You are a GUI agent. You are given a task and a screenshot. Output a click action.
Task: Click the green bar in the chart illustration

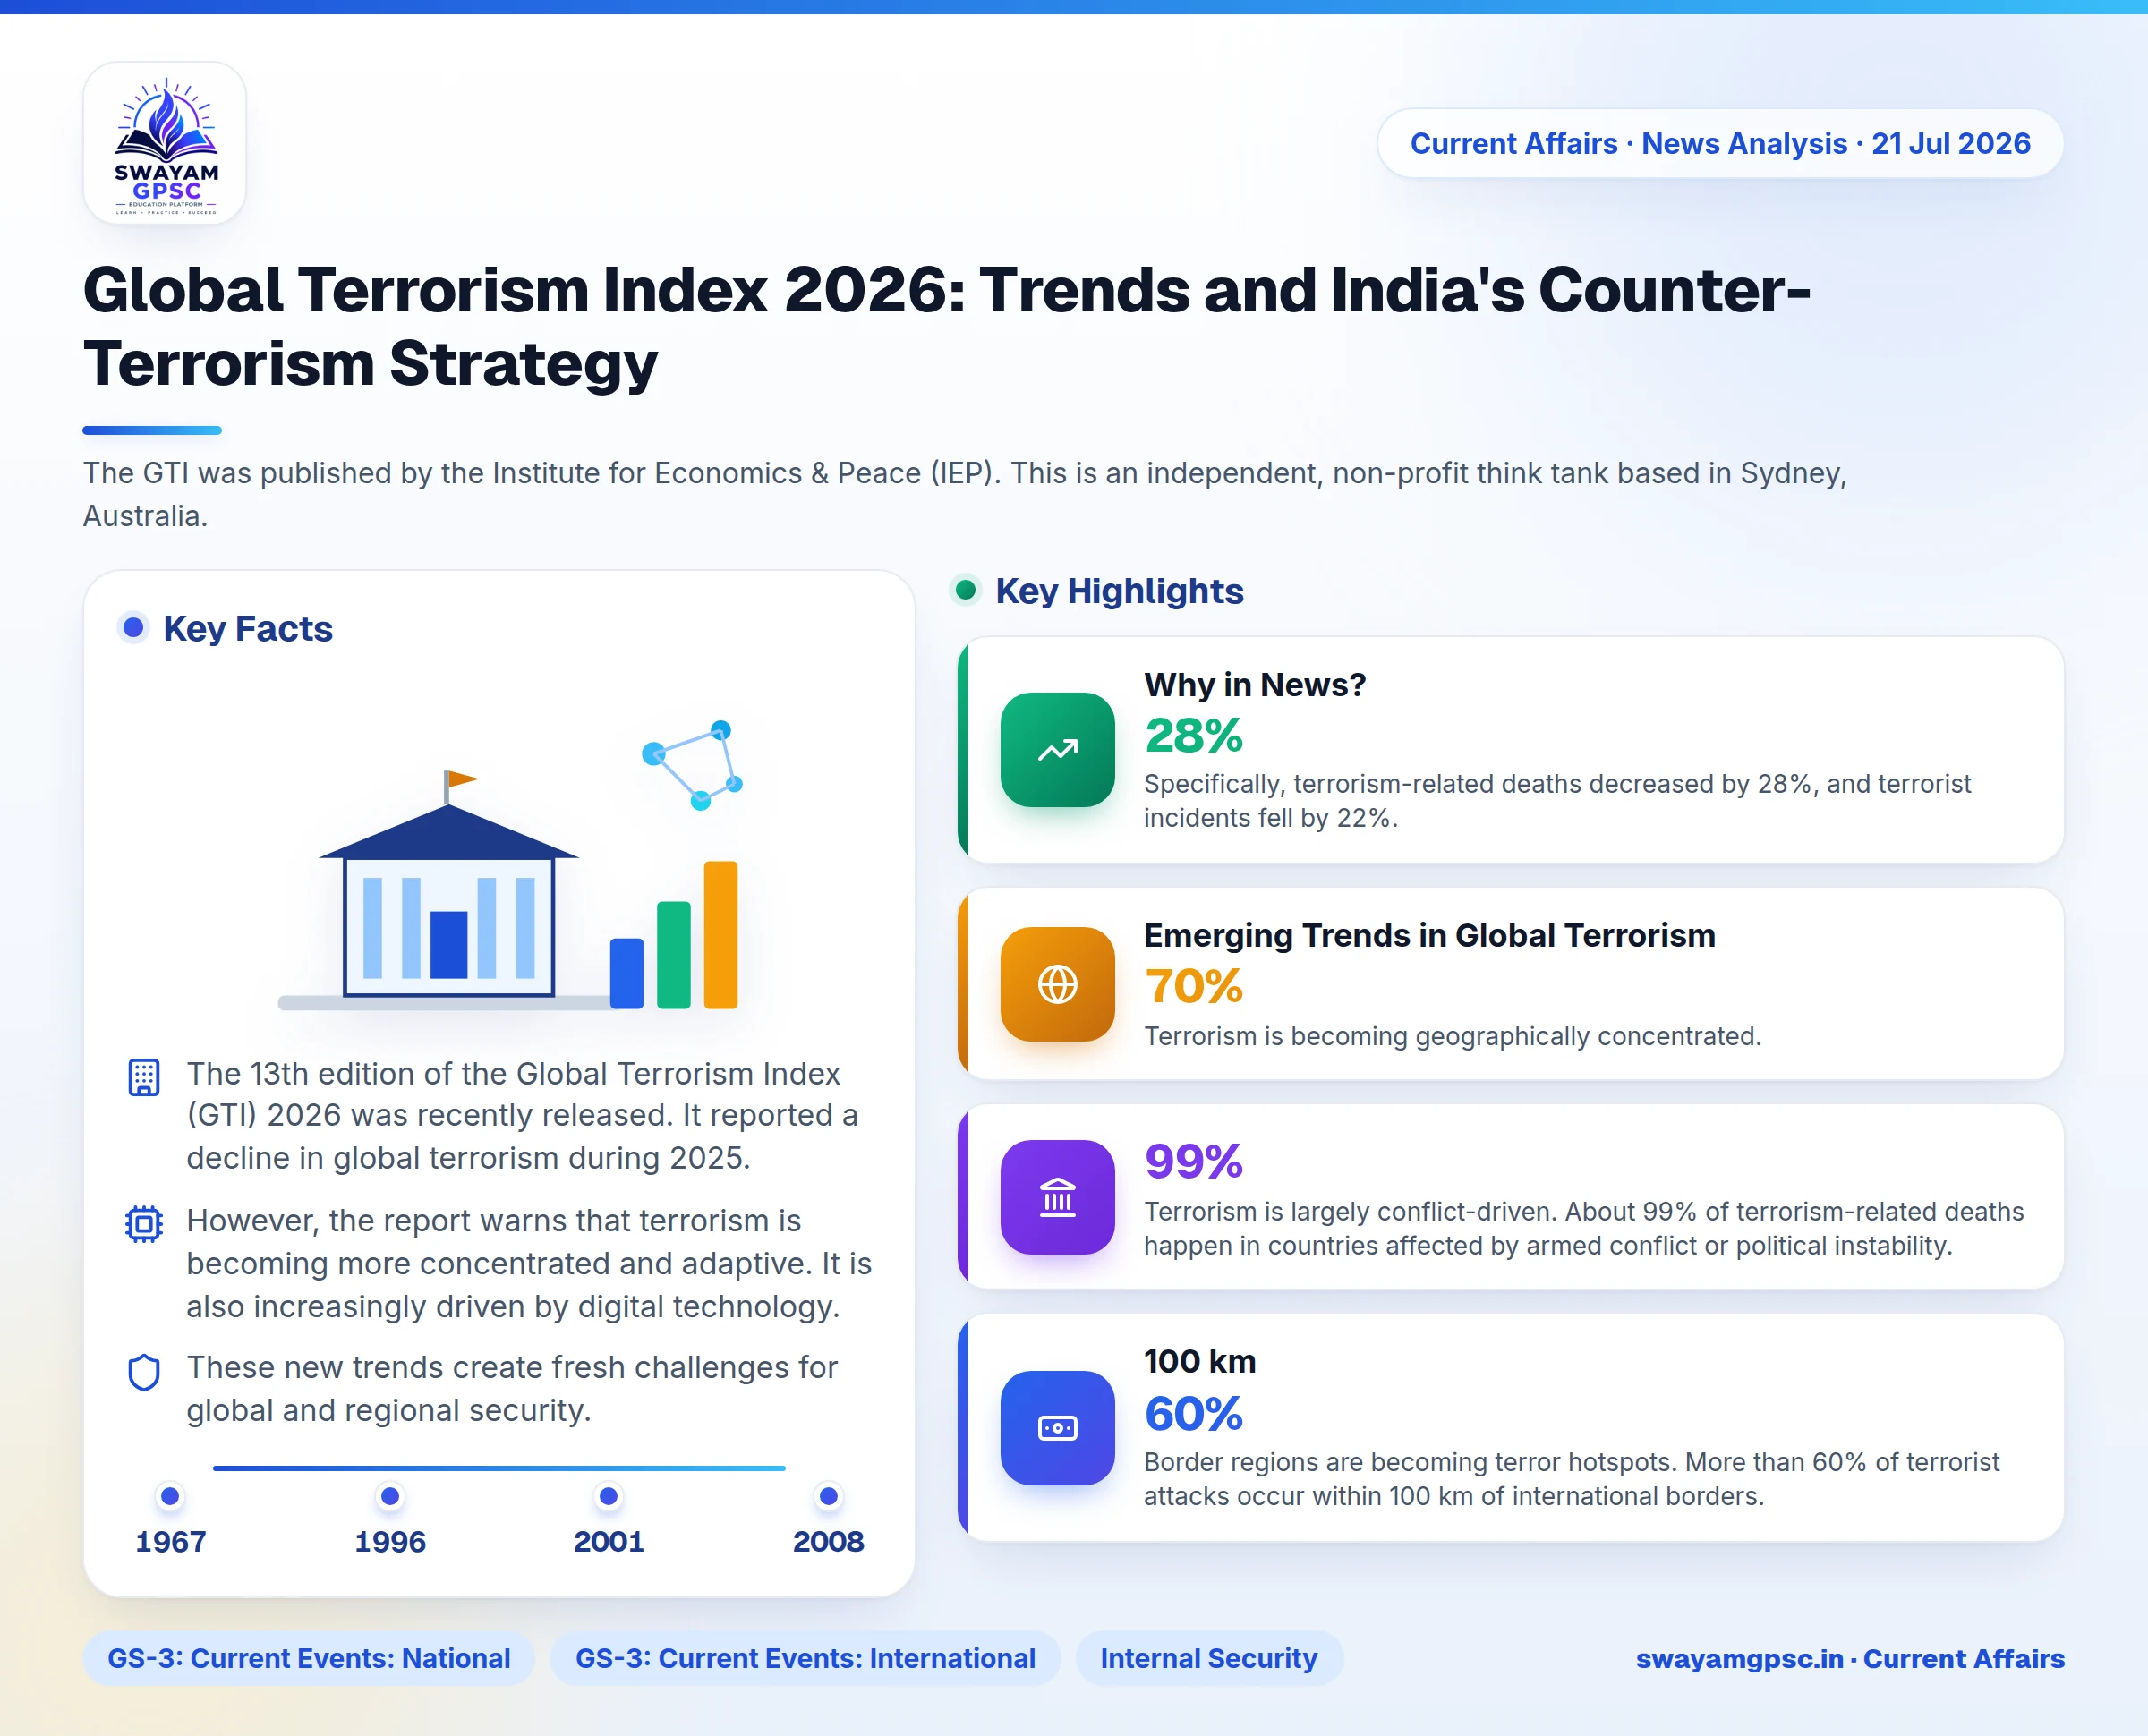(x=673, y=954)
